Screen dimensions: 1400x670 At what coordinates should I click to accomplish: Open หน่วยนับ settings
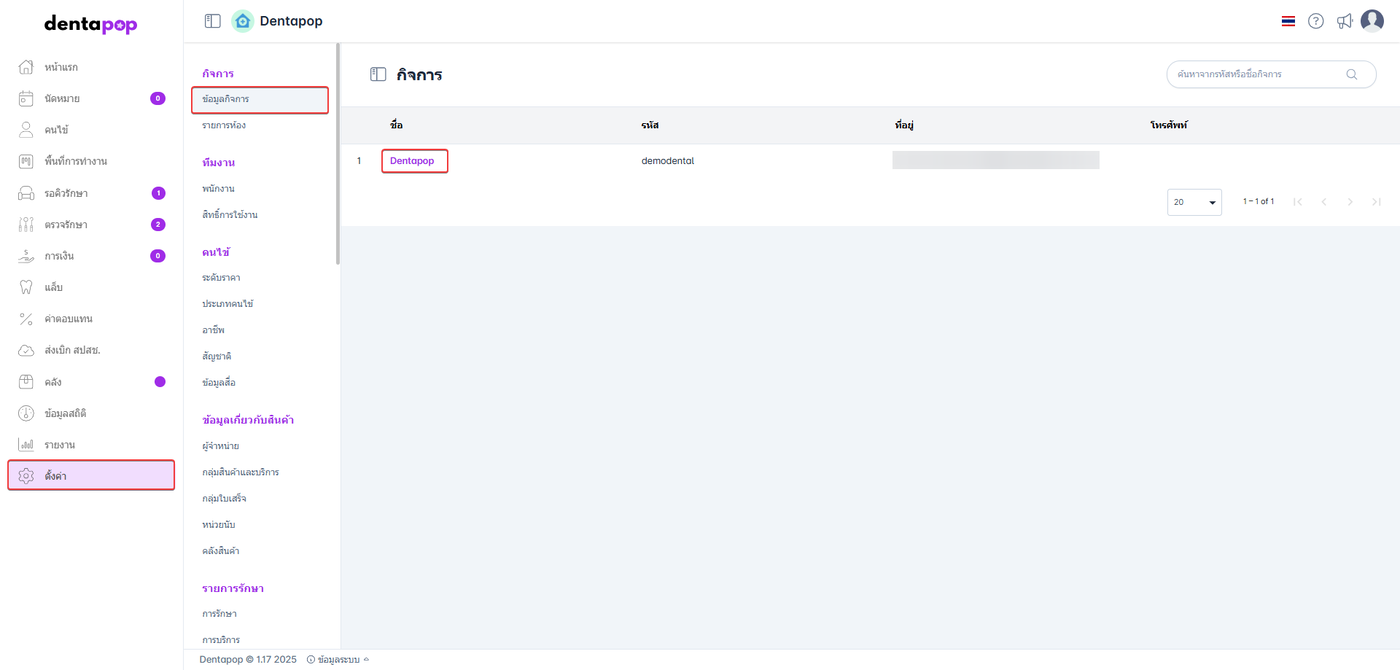[218, 524]
